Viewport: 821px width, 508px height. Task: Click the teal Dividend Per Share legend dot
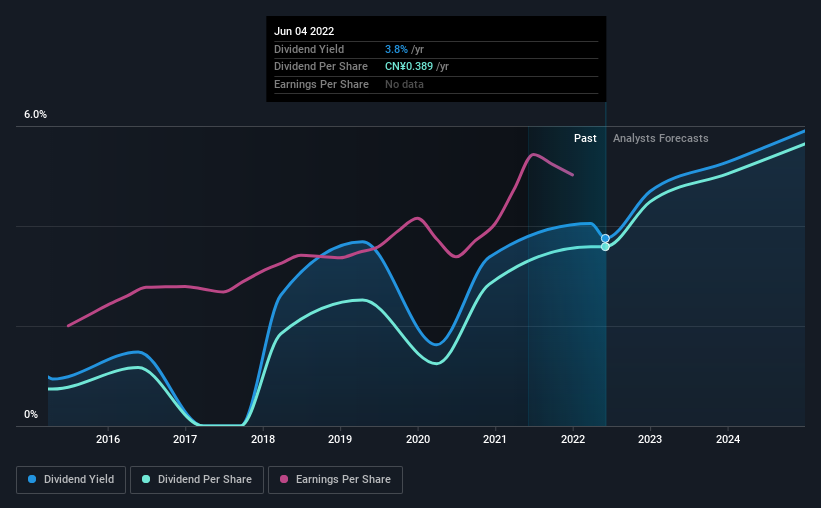tap(146, 479)
